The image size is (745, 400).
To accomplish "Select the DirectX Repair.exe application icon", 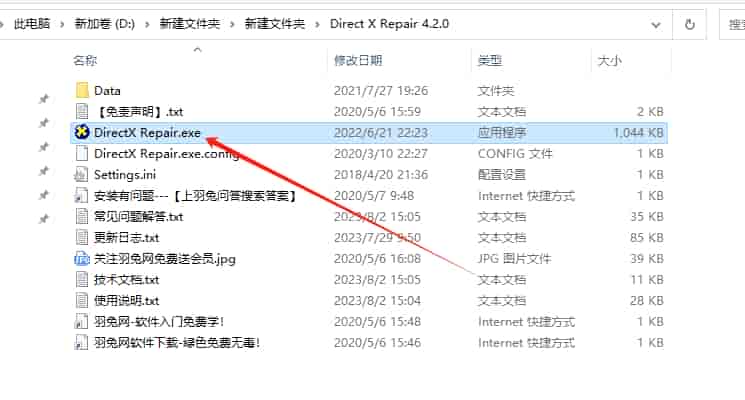I will point(82,132).
